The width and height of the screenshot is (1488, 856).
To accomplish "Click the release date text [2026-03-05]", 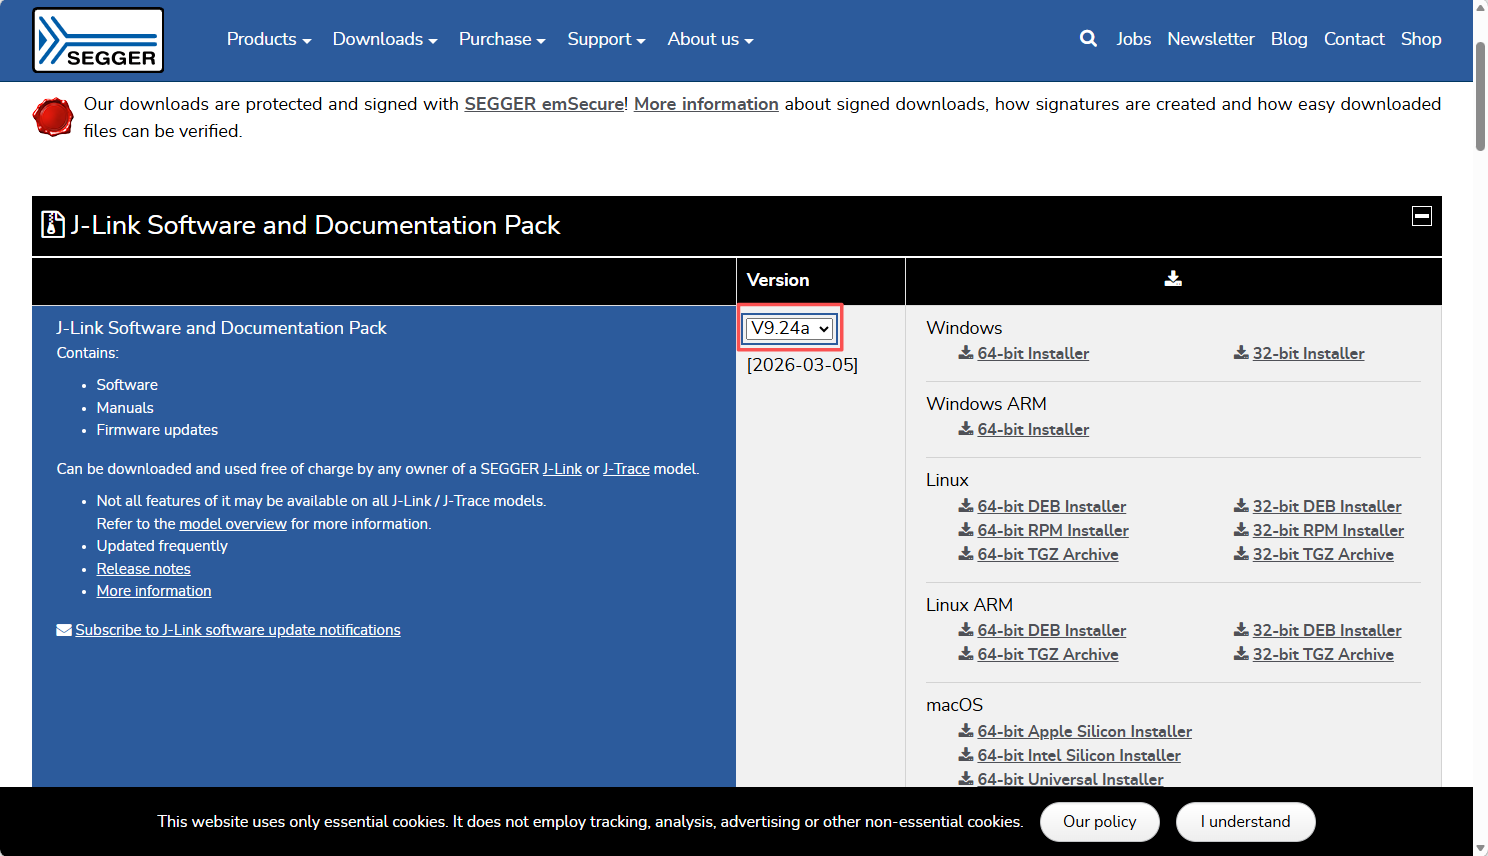I will pyautogui.click(x=802, y=365).
